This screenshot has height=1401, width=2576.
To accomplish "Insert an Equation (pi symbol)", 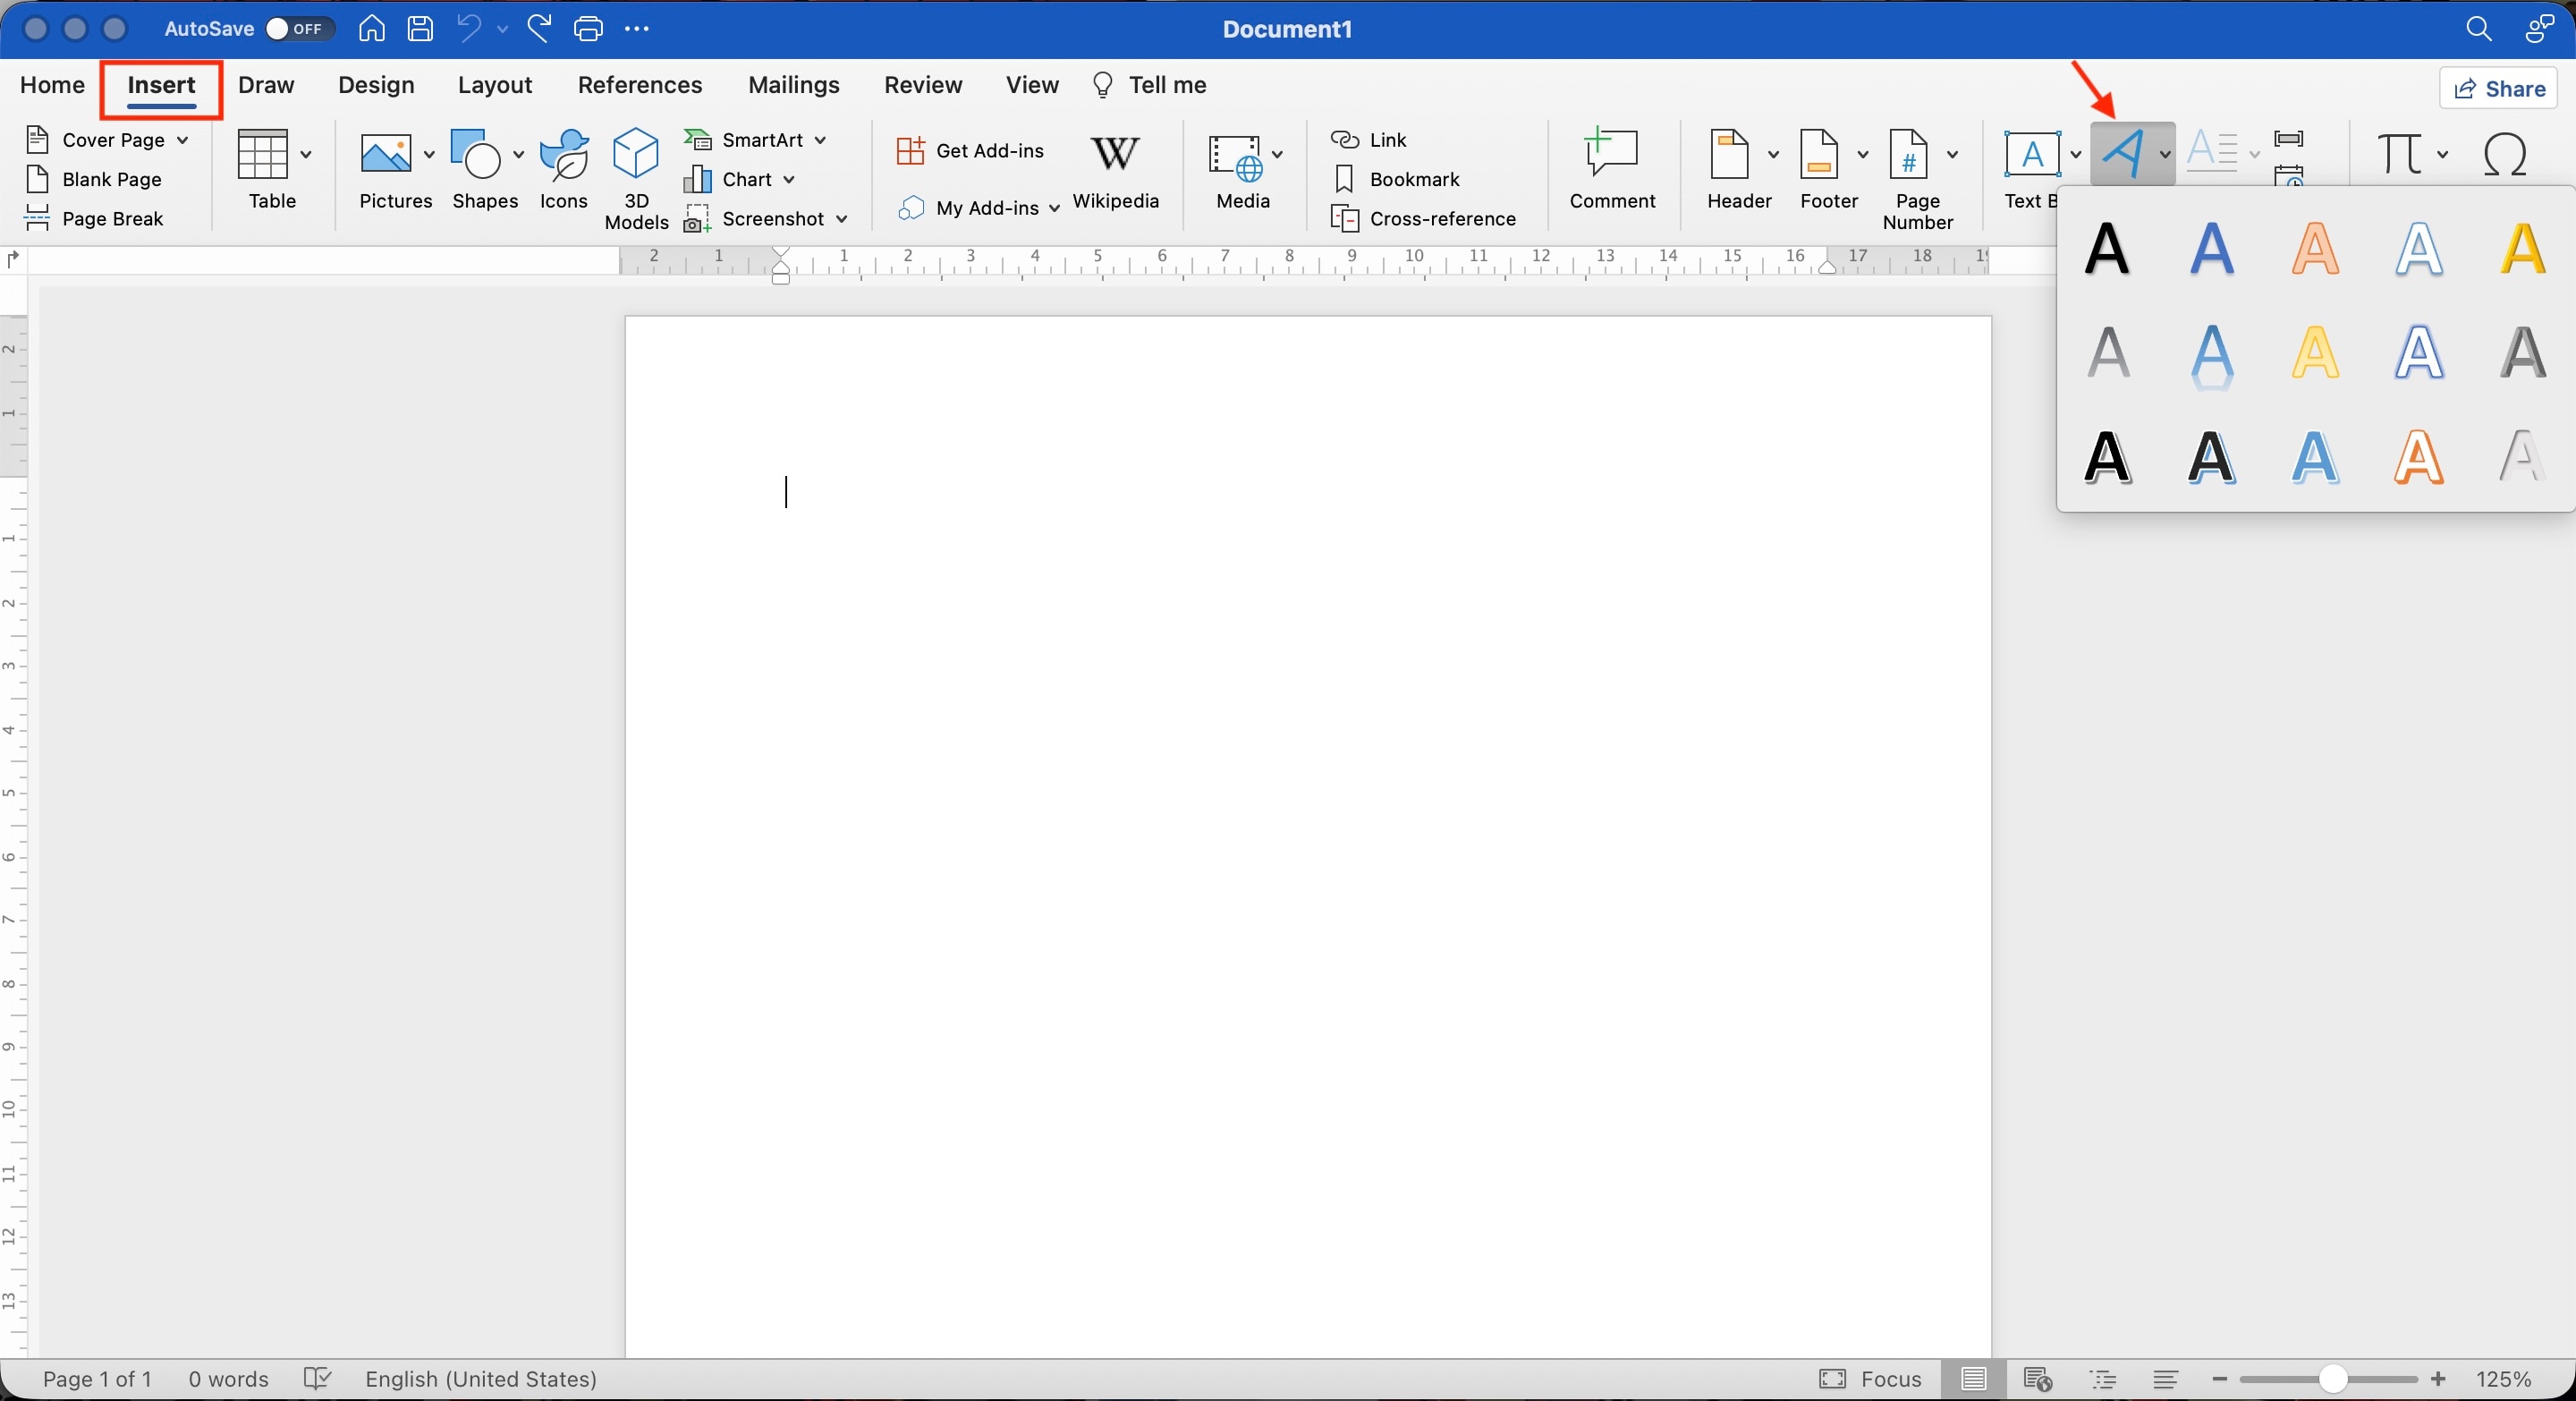I will (x=2400, y=154).
